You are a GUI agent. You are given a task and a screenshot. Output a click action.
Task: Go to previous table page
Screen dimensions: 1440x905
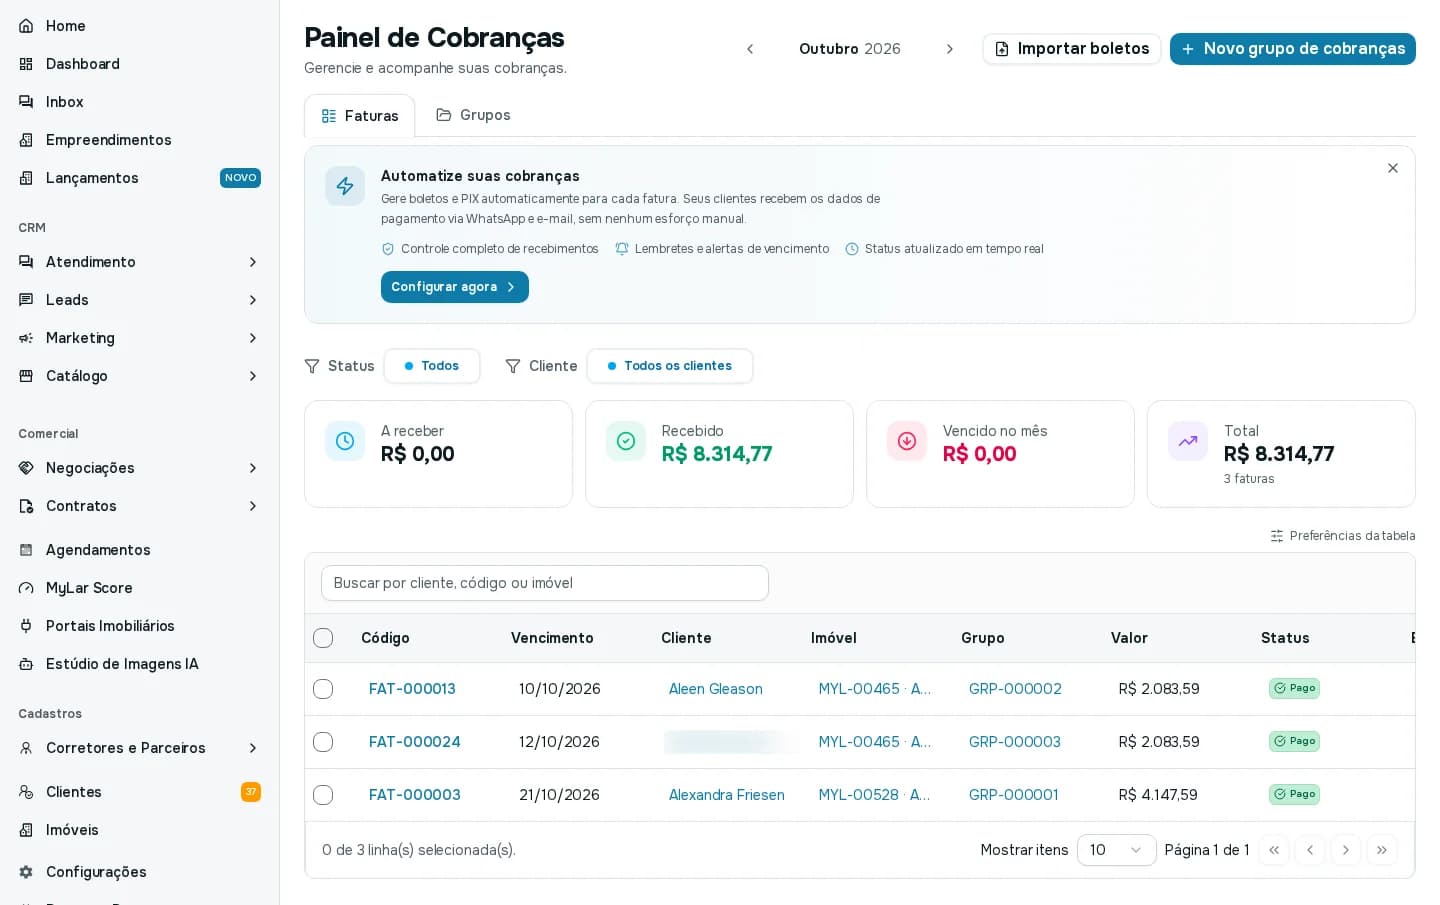click(1310, 850)
